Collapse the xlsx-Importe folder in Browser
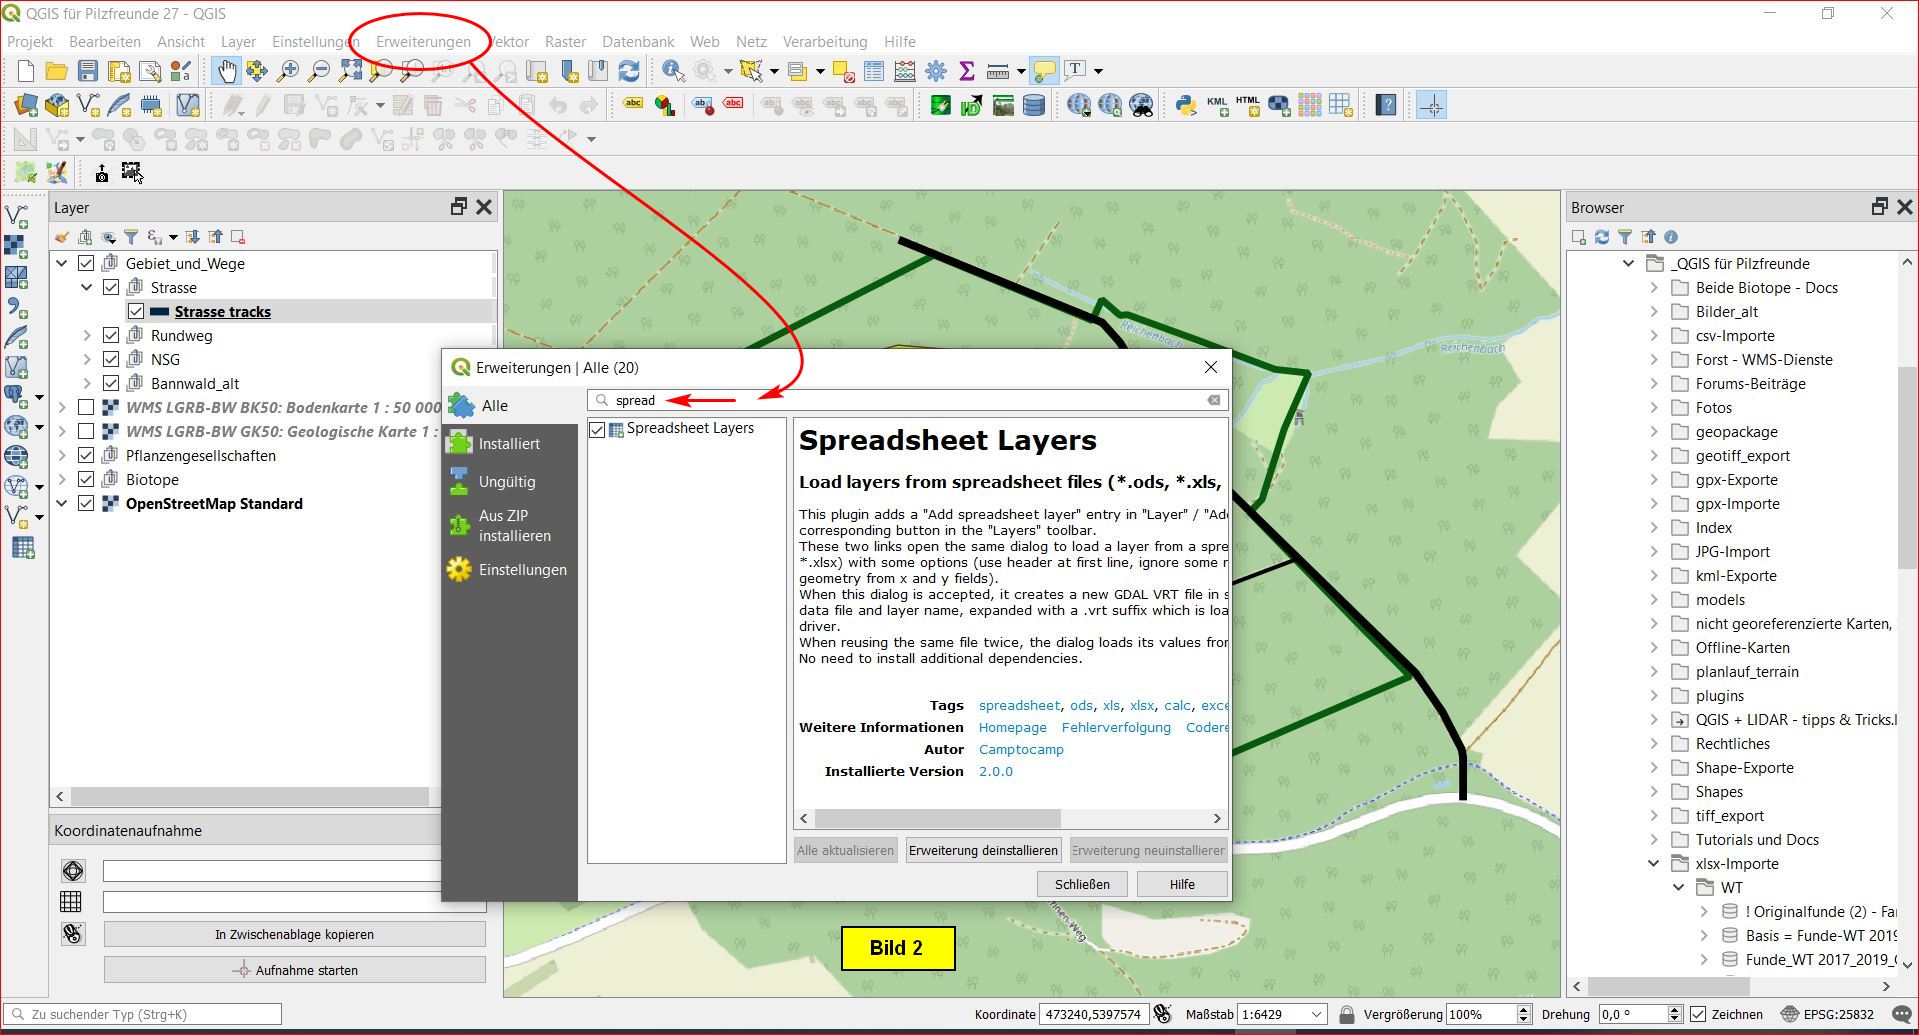This screenshot has width=1919, height=1035. pos(1654,864)
